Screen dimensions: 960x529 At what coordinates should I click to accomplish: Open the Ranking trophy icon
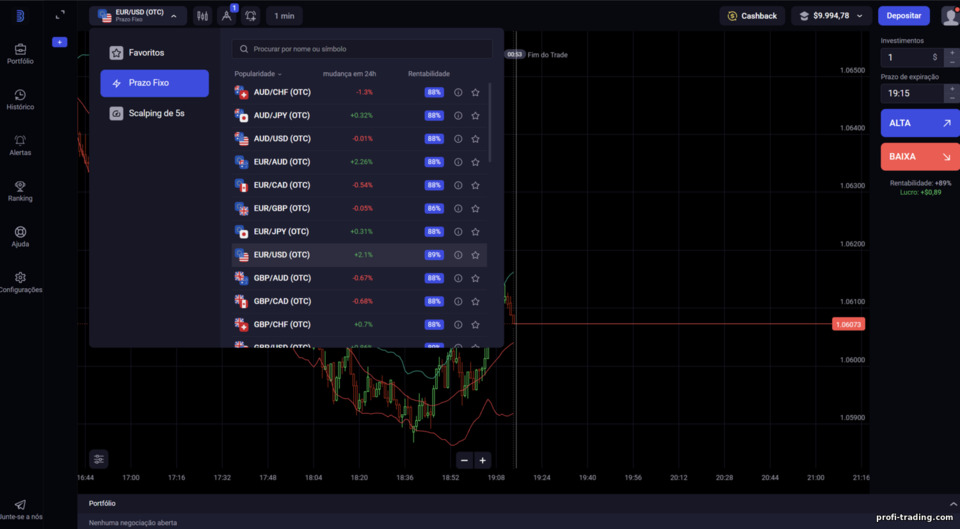[20, 187]
